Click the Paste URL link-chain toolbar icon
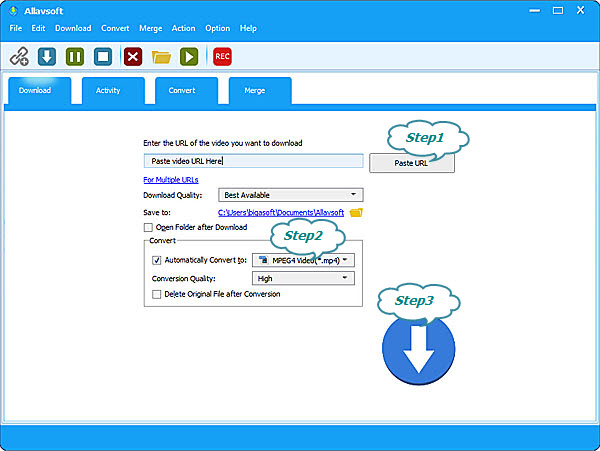 click(19, 57)
